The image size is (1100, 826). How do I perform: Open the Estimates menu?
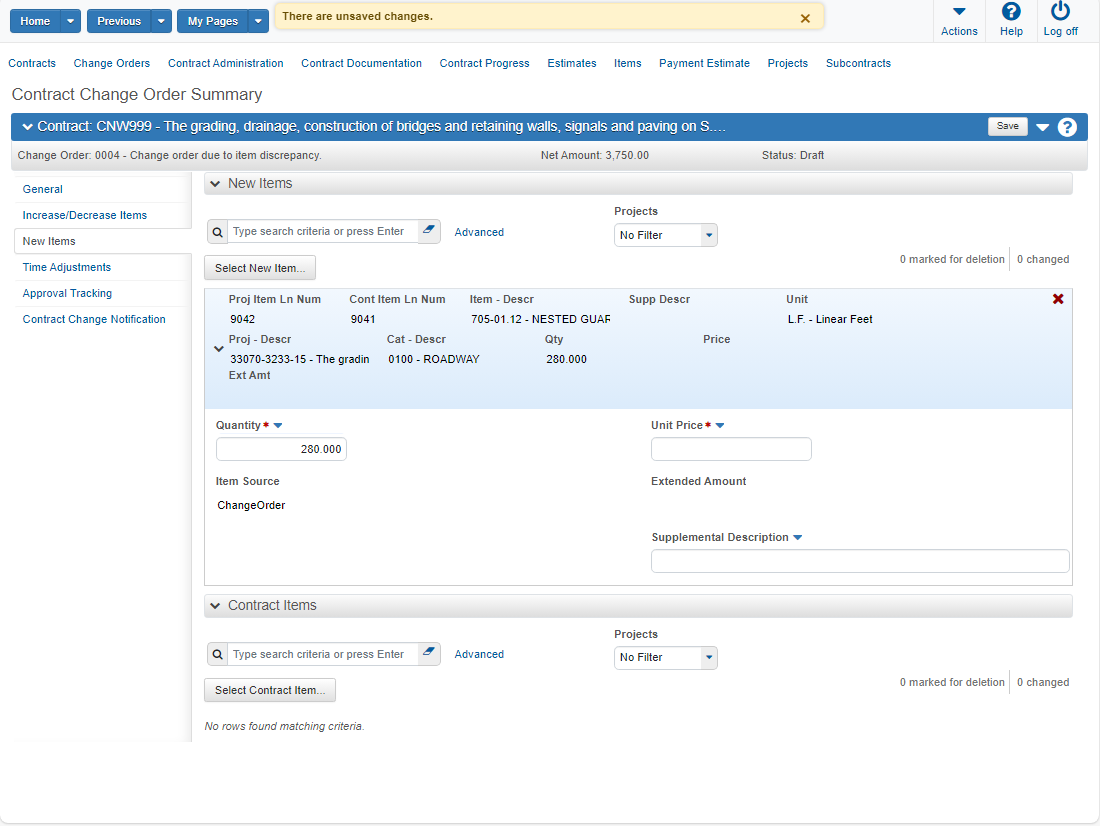click(572, 63)
